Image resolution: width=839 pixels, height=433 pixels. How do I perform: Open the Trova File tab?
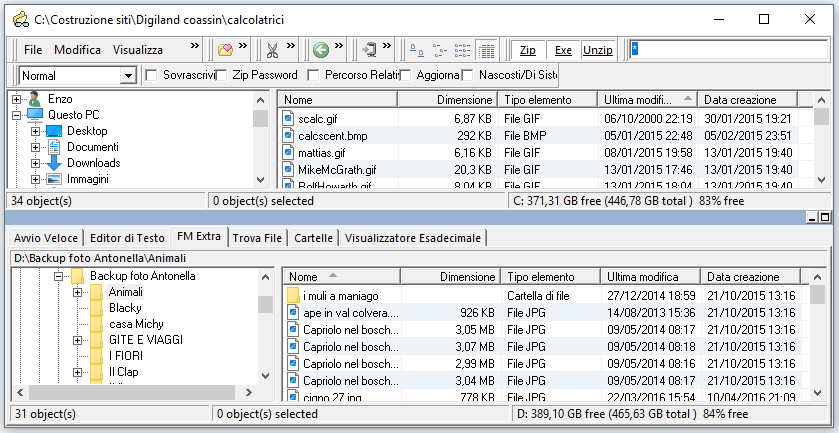pyautogui.click(x=257, y=238)
